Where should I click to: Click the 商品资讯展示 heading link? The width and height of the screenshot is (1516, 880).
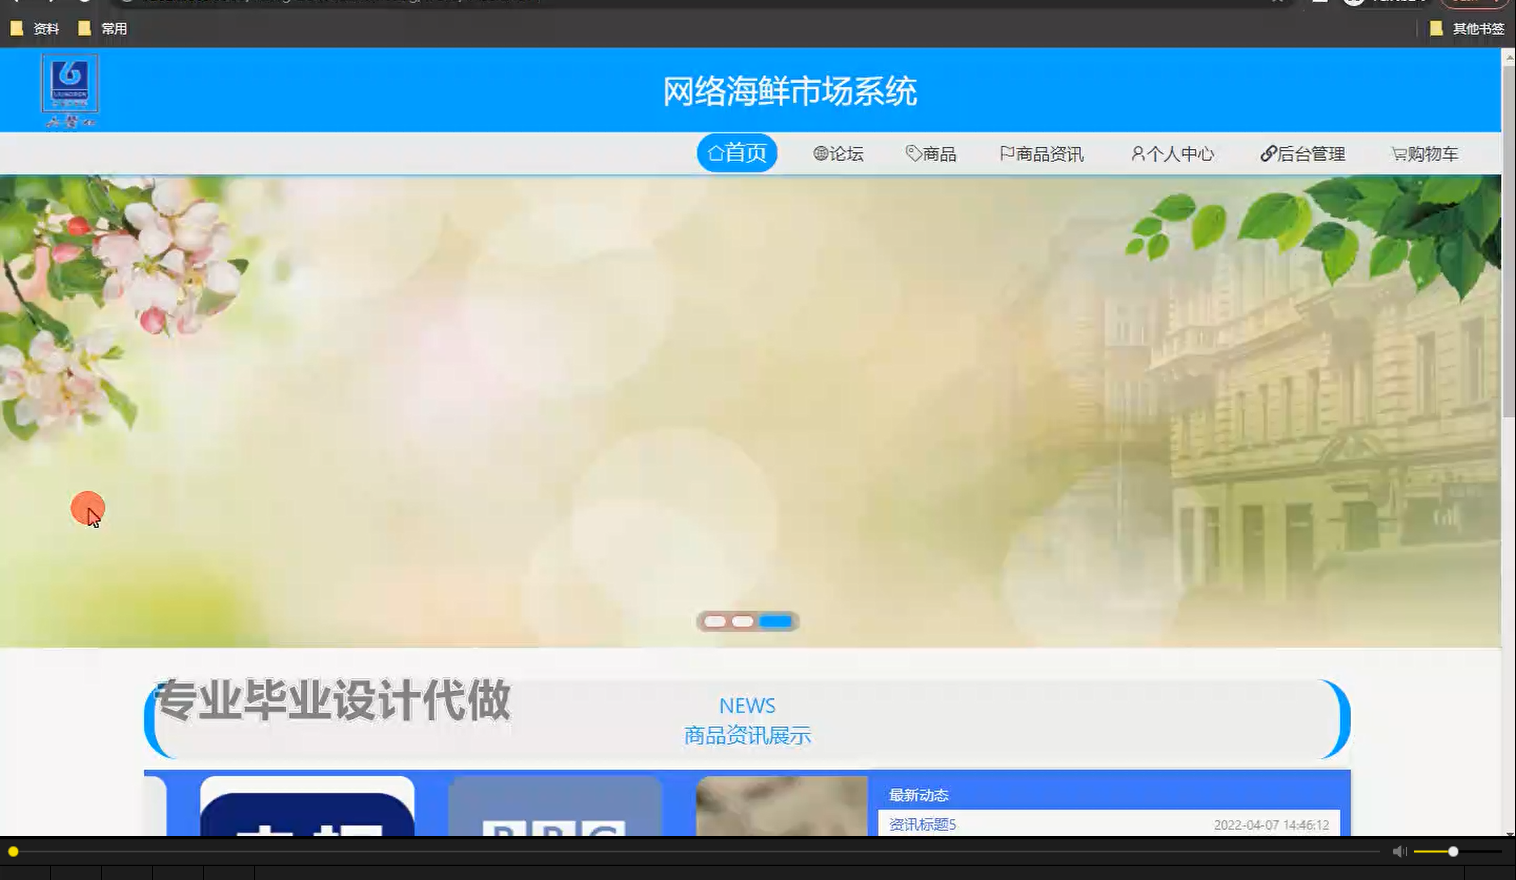point(747,735)
